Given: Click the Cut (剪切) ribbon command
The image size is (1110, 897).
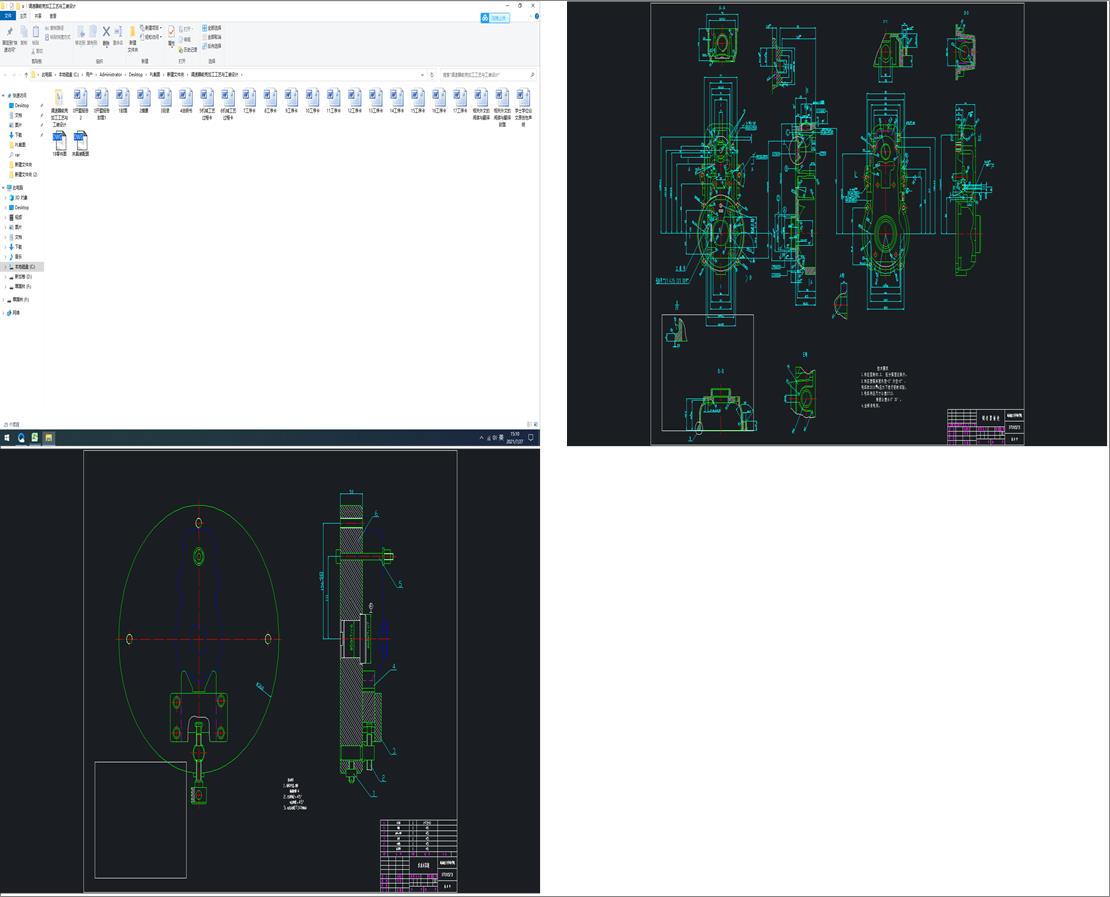Looking at the screenshot, I should tap(38, 51).
